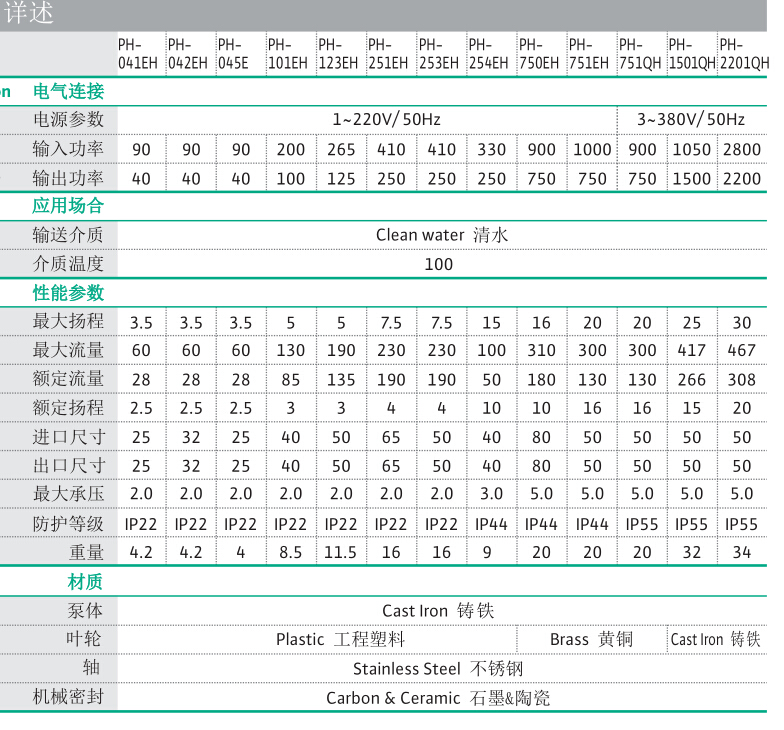
Task: Click the 额定扬程 row label
Action: point(68,408)
